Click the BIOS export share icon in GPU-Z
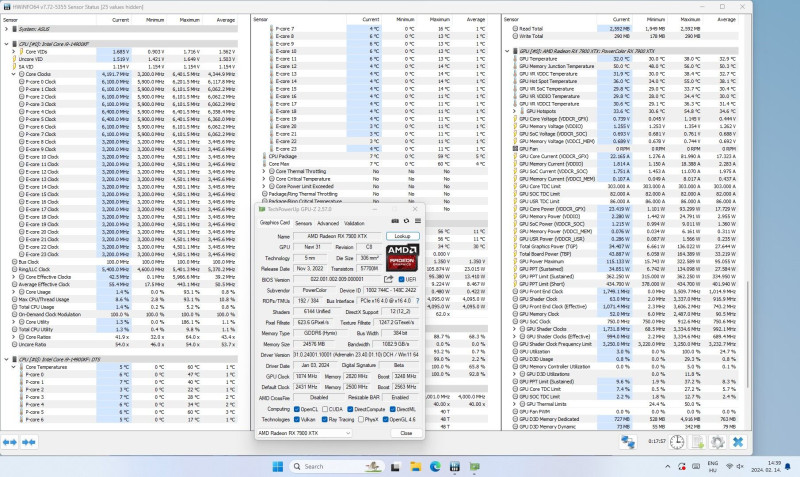 (388, 279)
